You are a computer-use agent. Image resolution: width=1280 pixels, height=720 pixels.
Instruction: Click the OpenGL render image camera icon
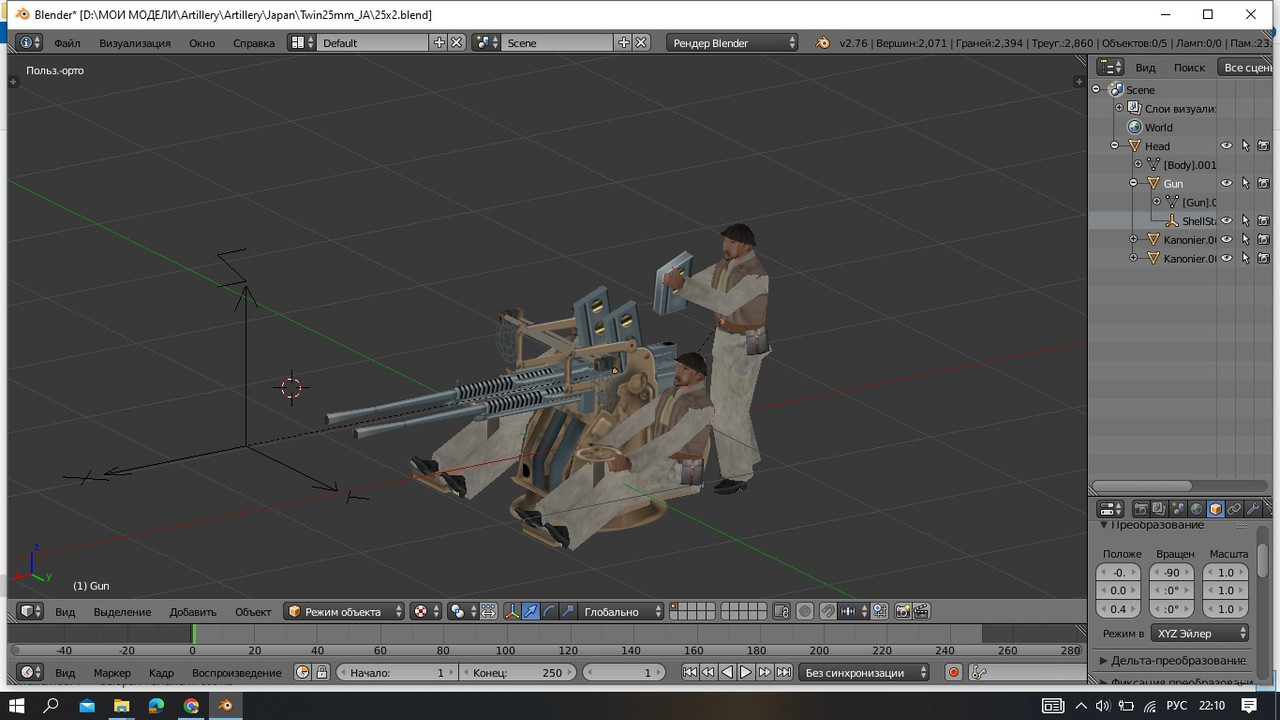[x=903, y=611]
